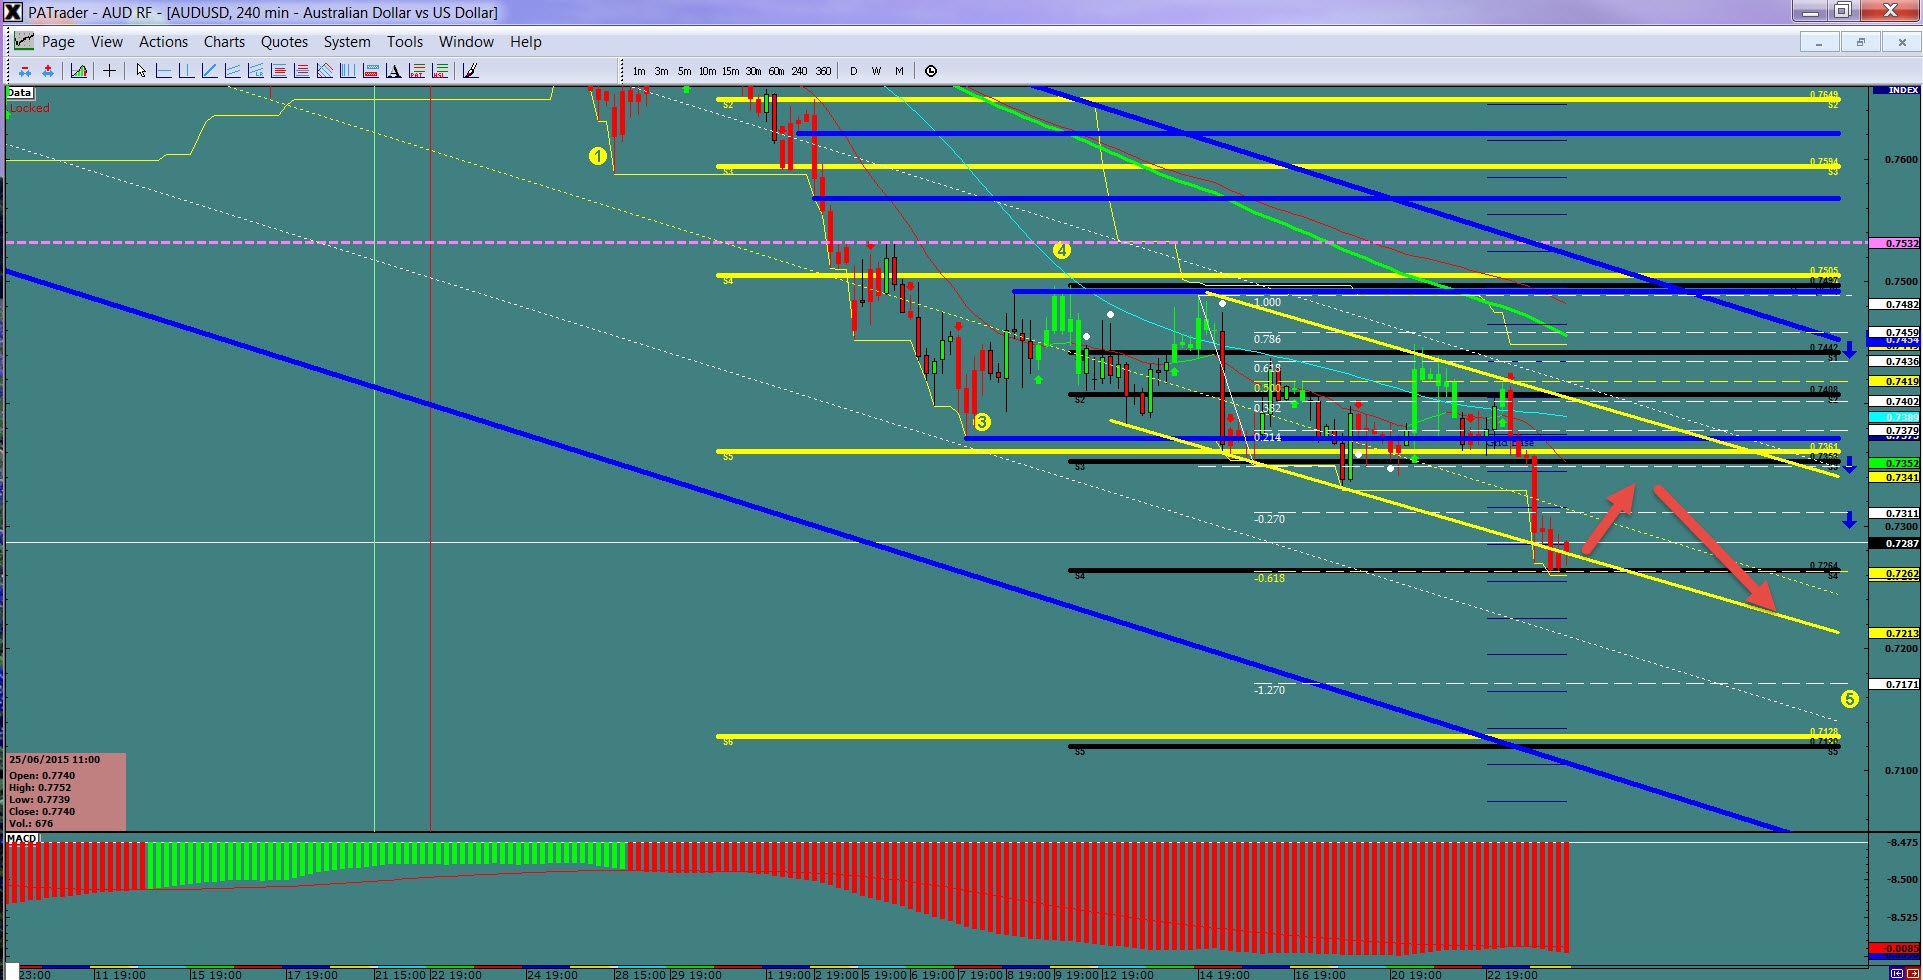1923x980 pixels.
Task: Click the PAT lines toolbar icon
Action: 416,71
